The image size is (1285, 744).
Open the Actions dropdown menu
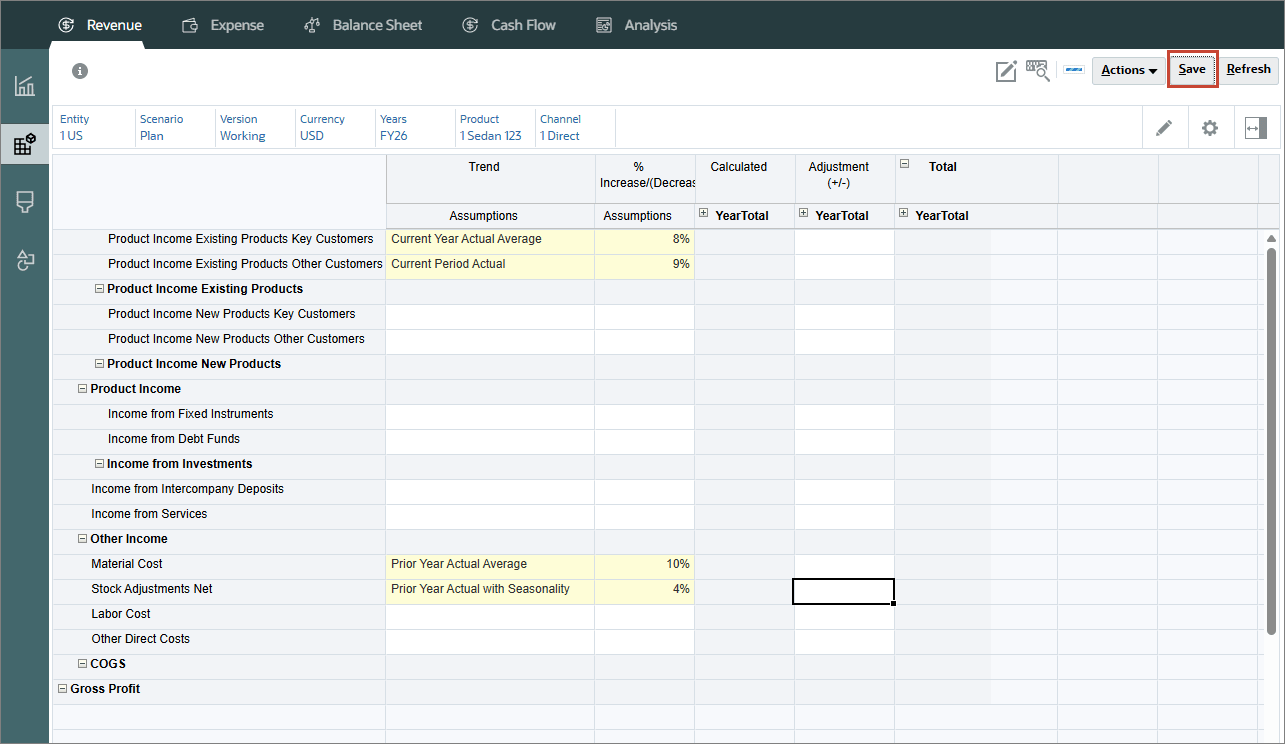(x=1129, y=70)
